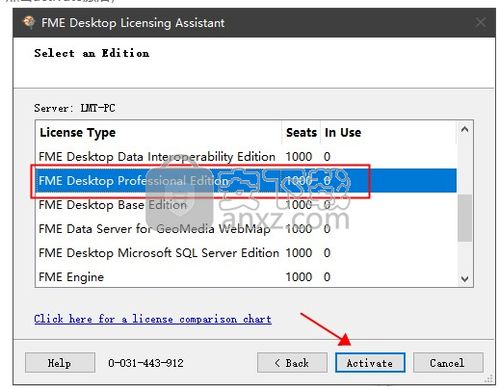
Task: Click the Server: LMT-PC label
Action: pos(75,108)
